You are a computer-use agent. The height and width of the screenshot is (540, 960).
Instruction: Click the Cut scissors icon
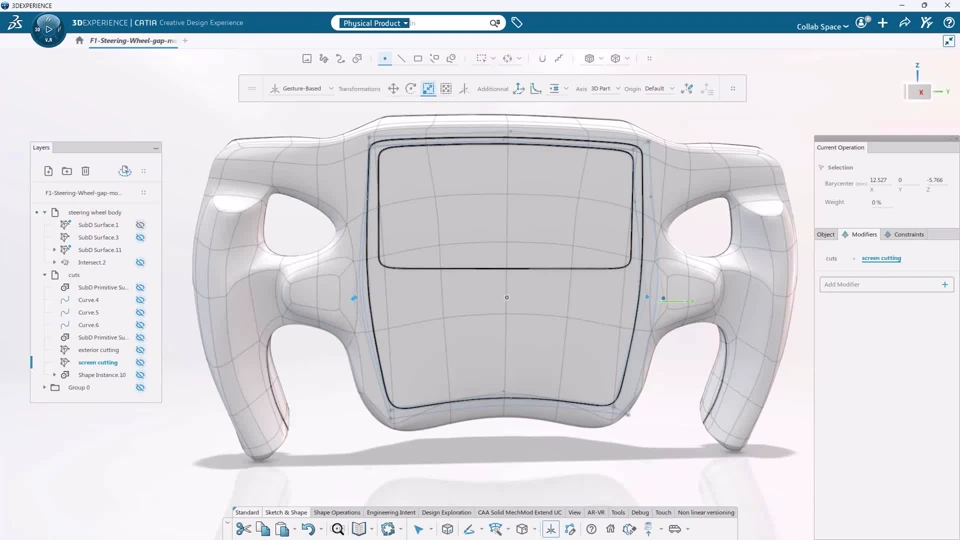click(x=244, y=529)
